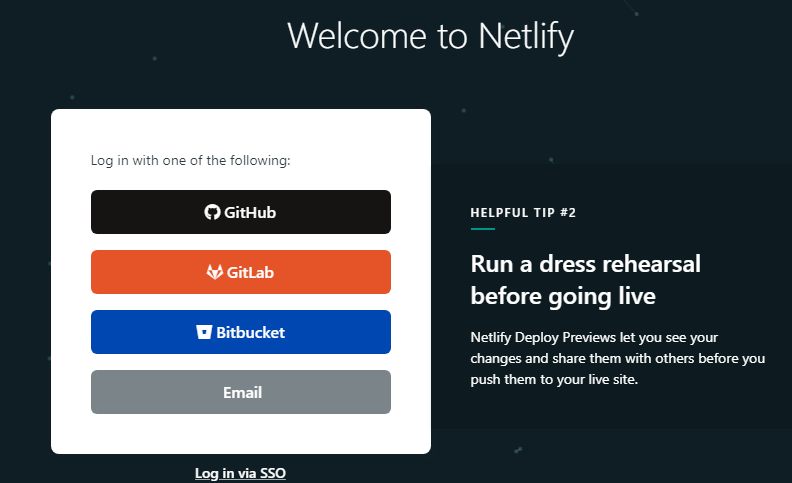
Task: Click the word Netlify in the page title
Action: [x=526, y=37]
